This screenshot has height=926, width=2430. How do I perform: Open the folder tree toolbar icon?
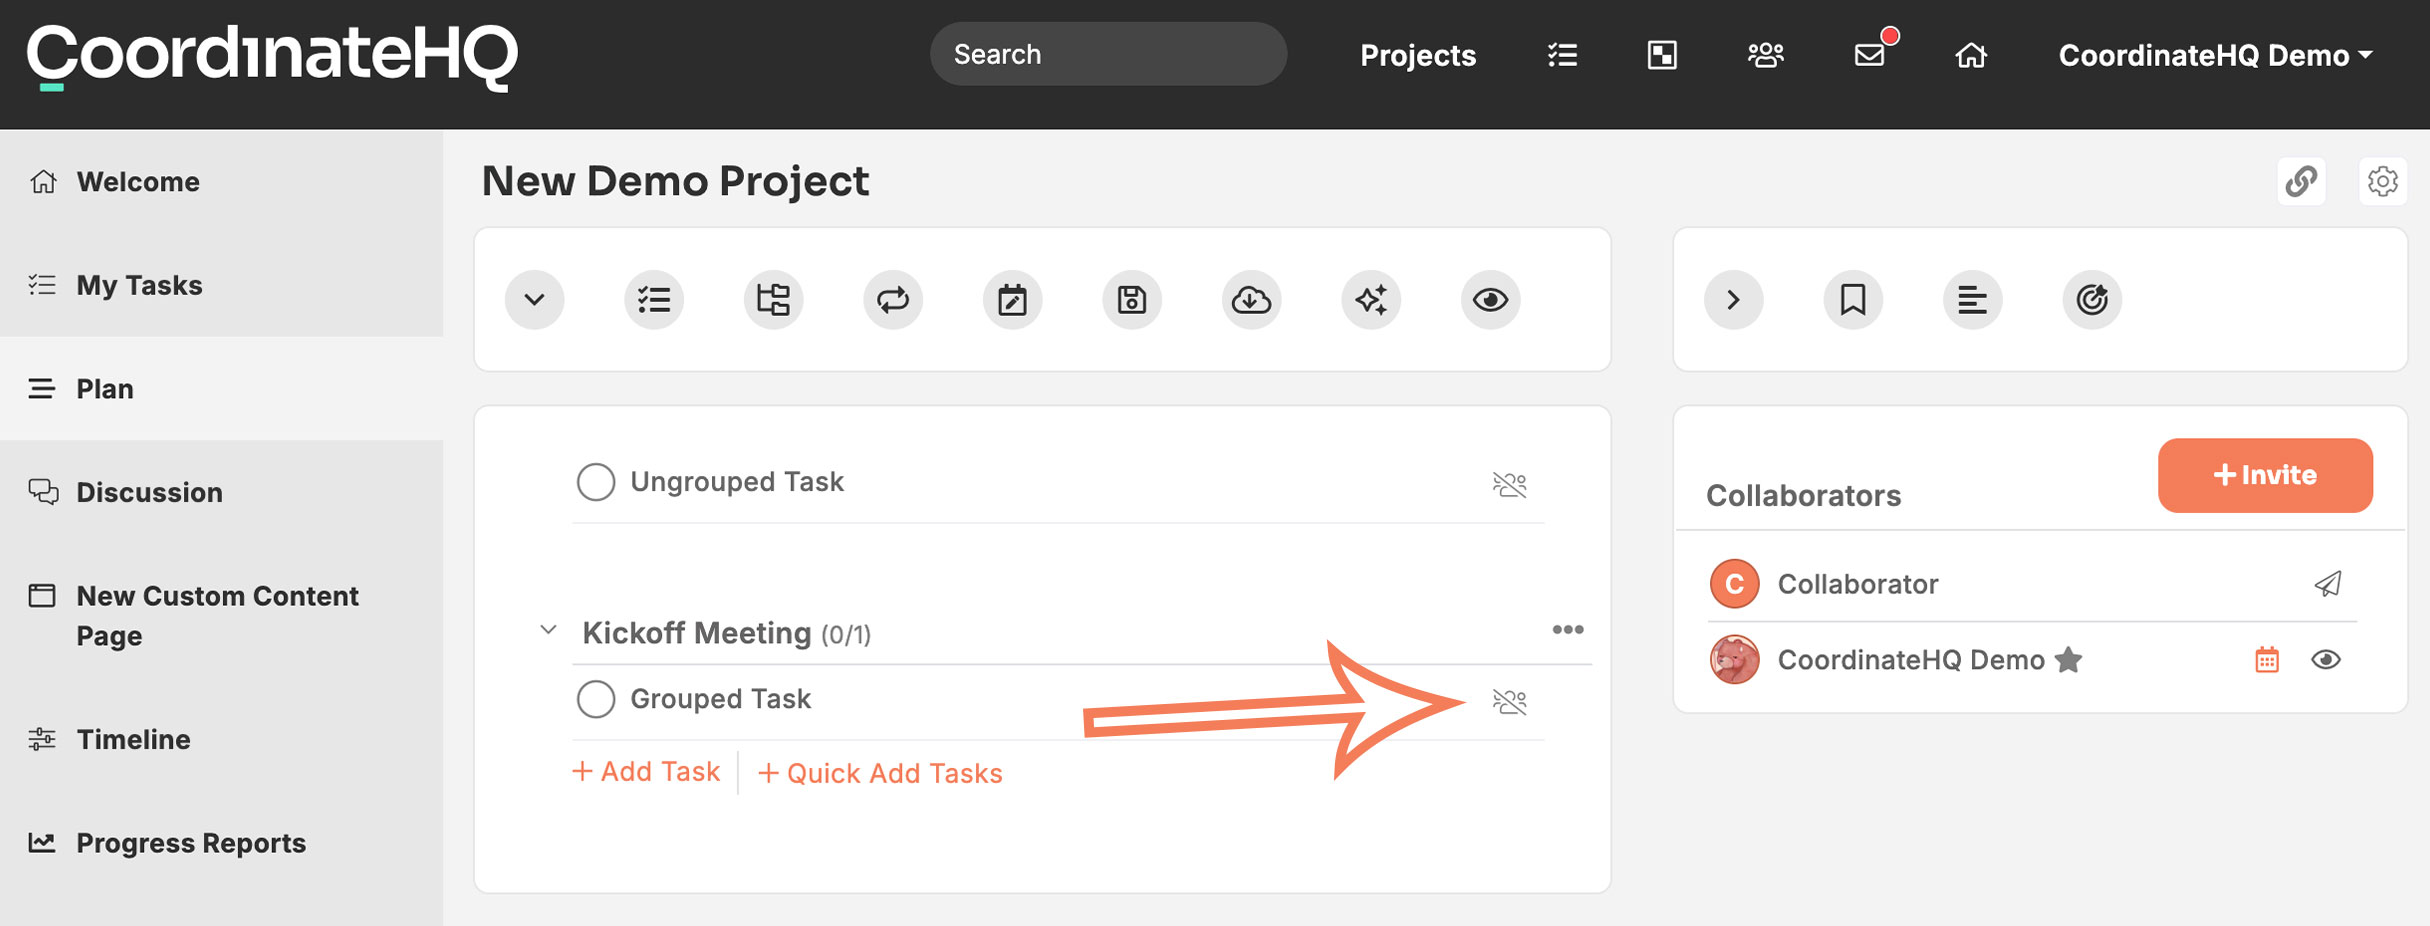coord(773,299)
